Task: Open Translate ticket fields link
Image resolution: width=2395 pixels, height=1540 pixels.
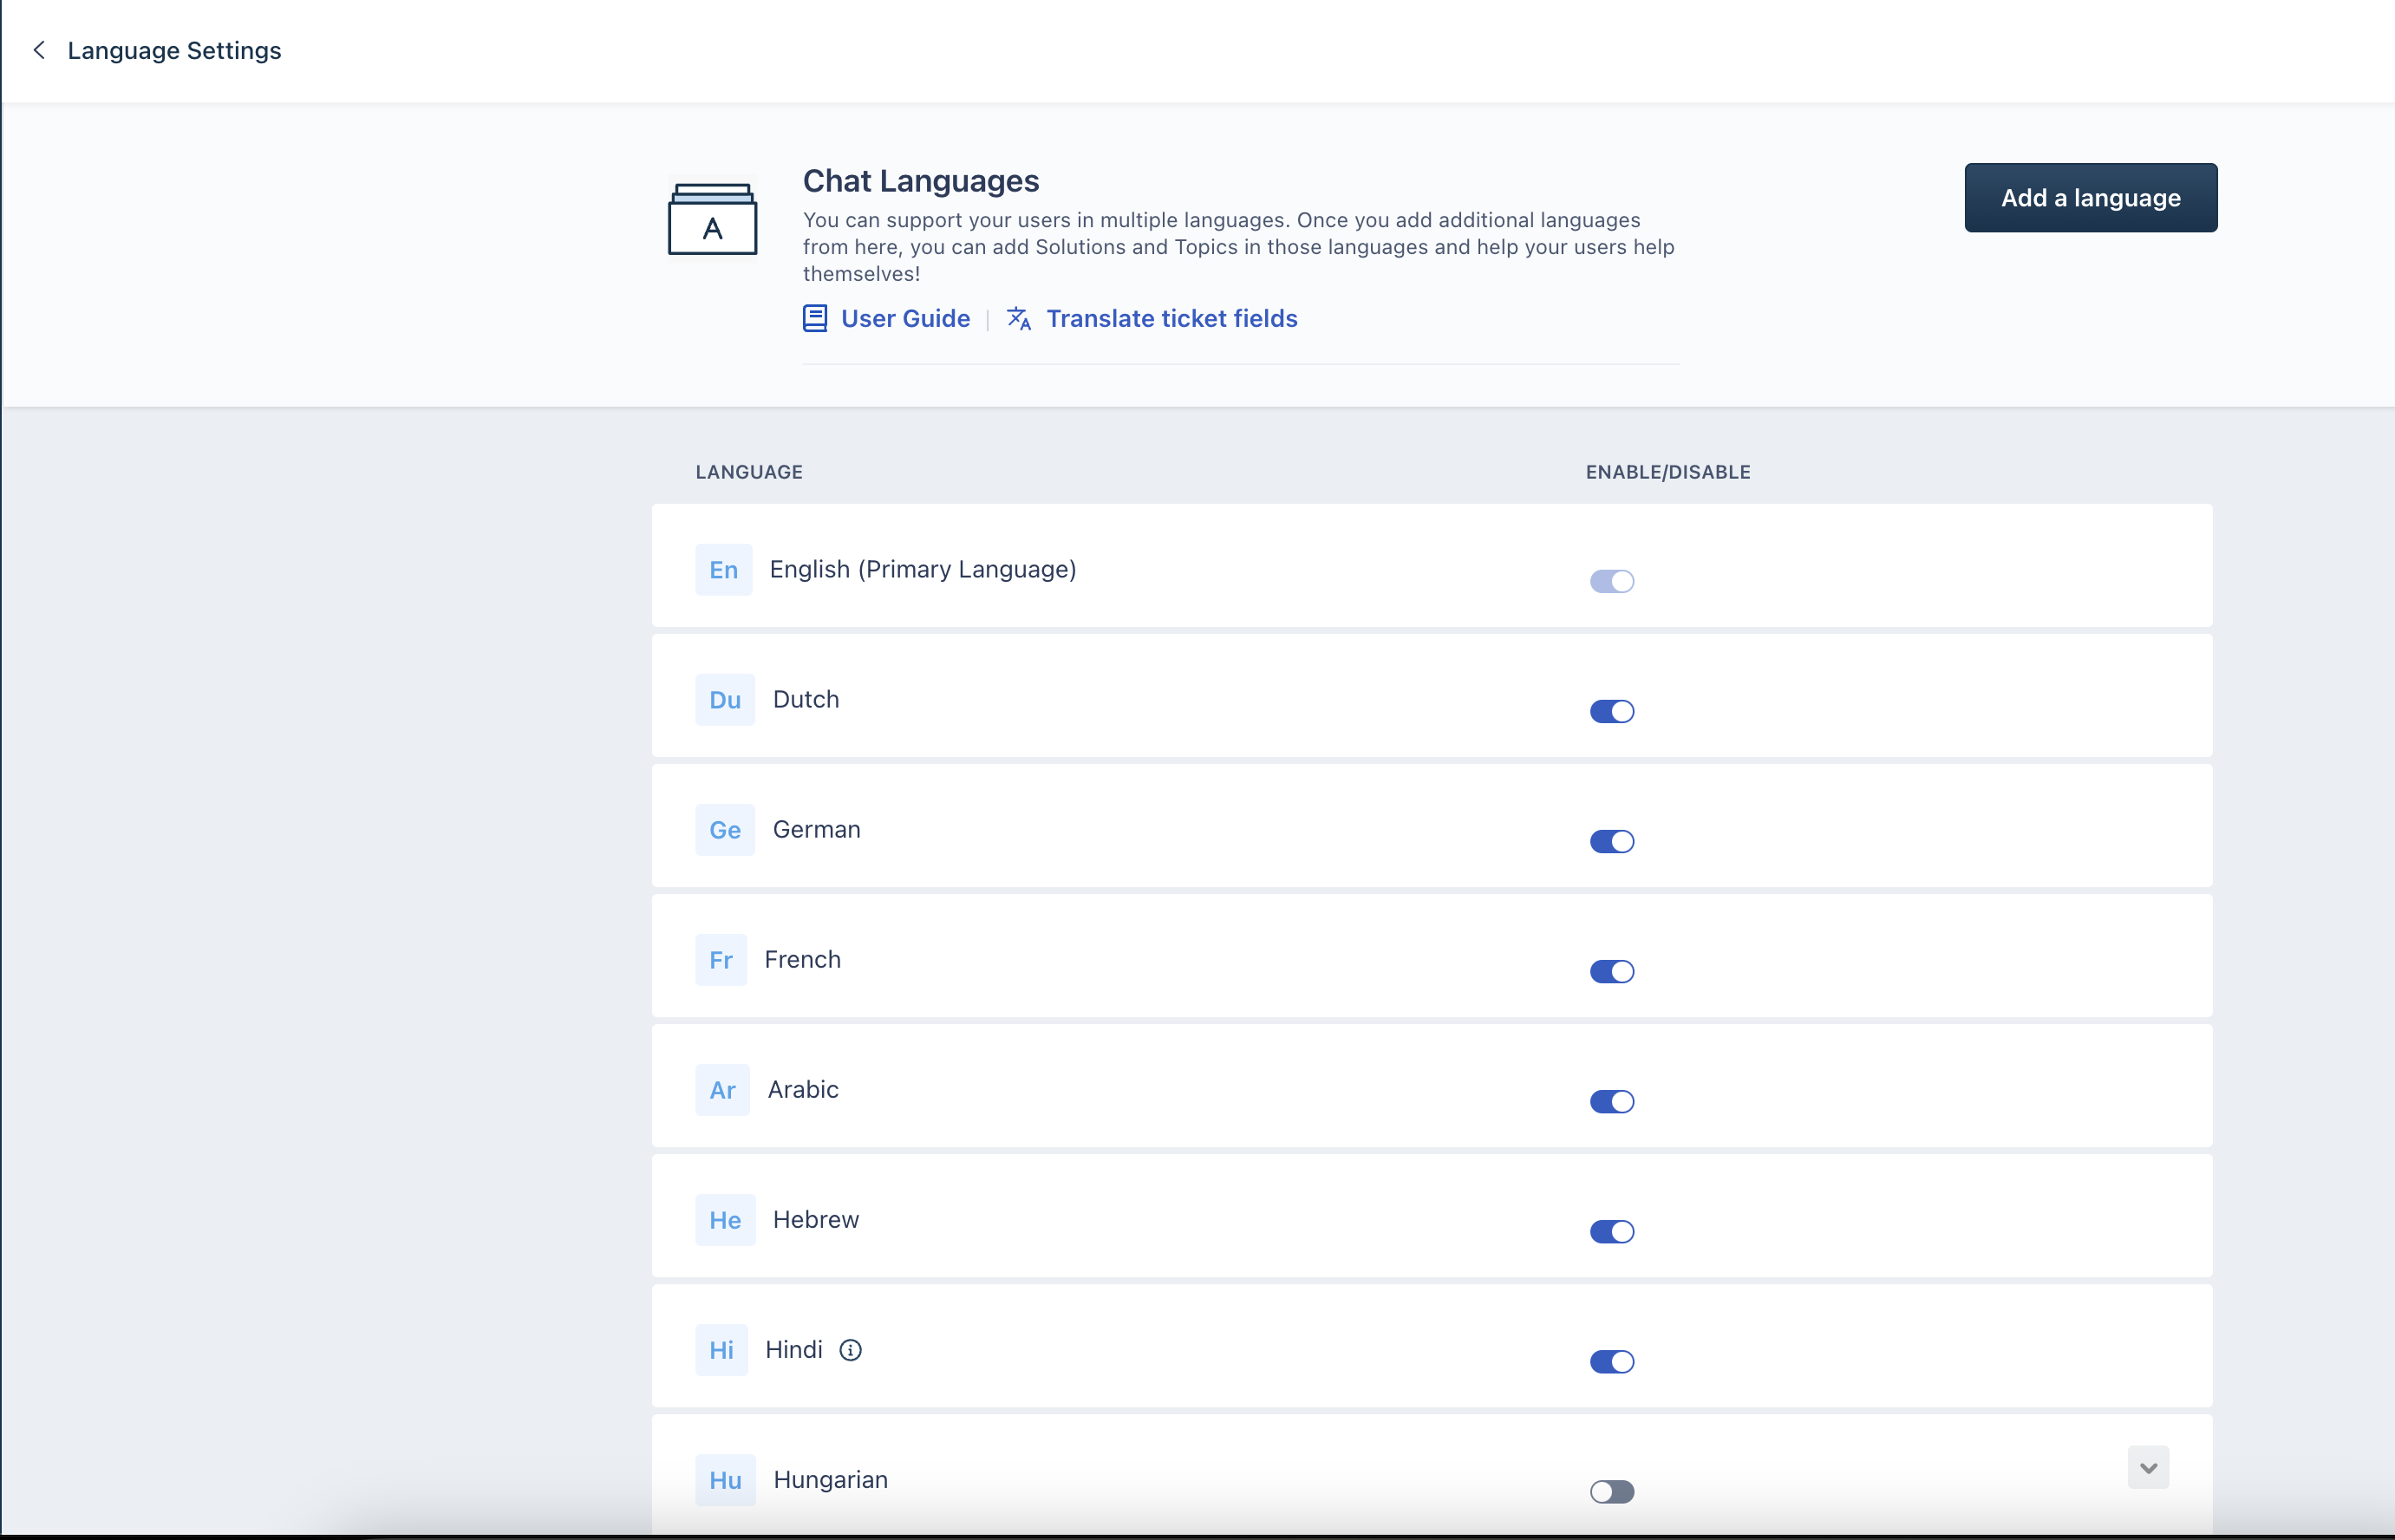Action: tap(1171, 318)
